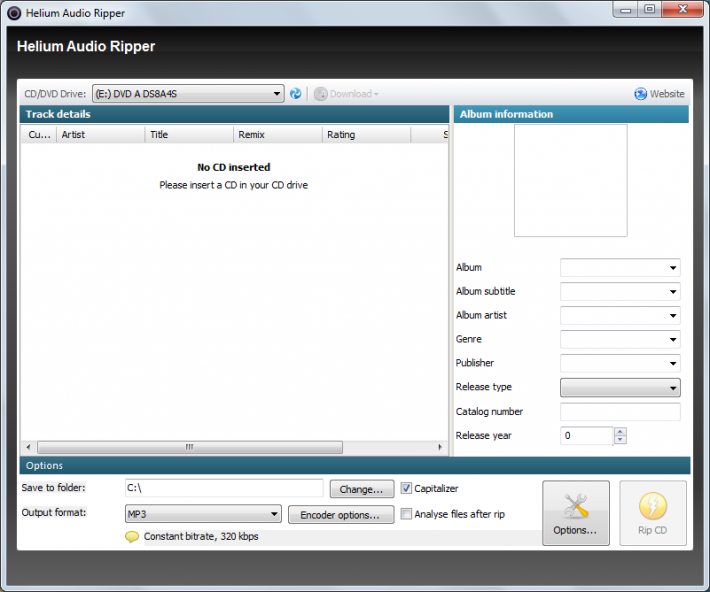
Task: Decrease Release year with down arrow
Action: pyautogui.click(x=620, y=440)
